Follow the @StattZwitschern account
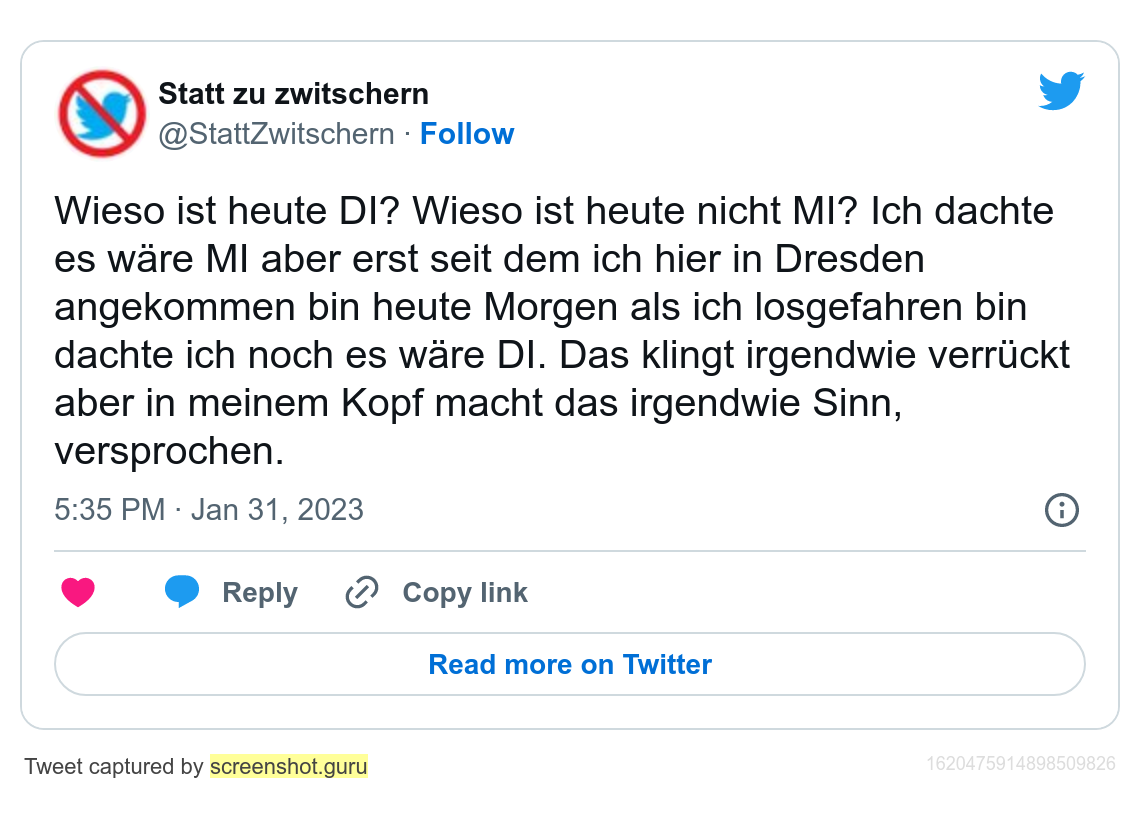 coord(466,134)
